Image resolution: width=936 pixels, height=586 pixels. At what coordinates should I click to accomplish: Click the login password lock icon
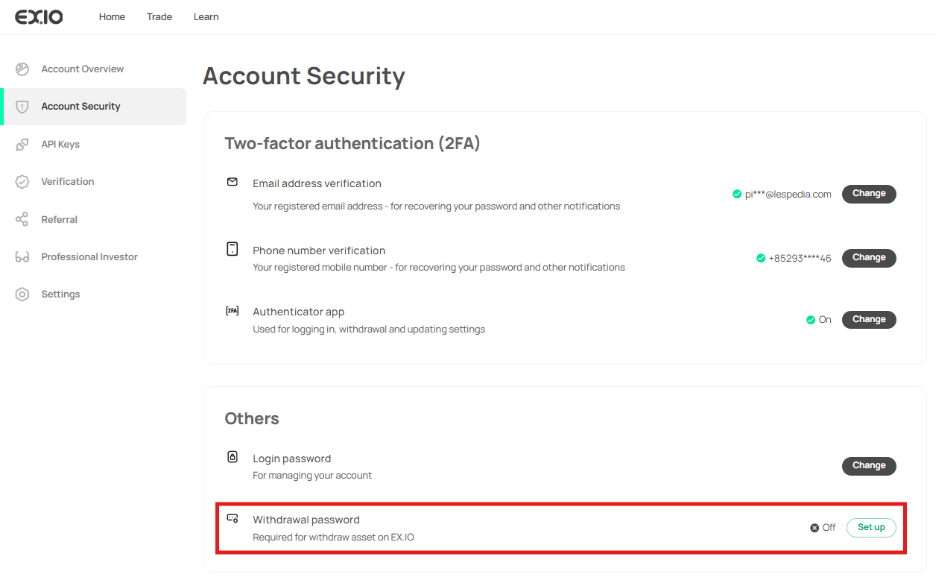[x=232, y=457]
